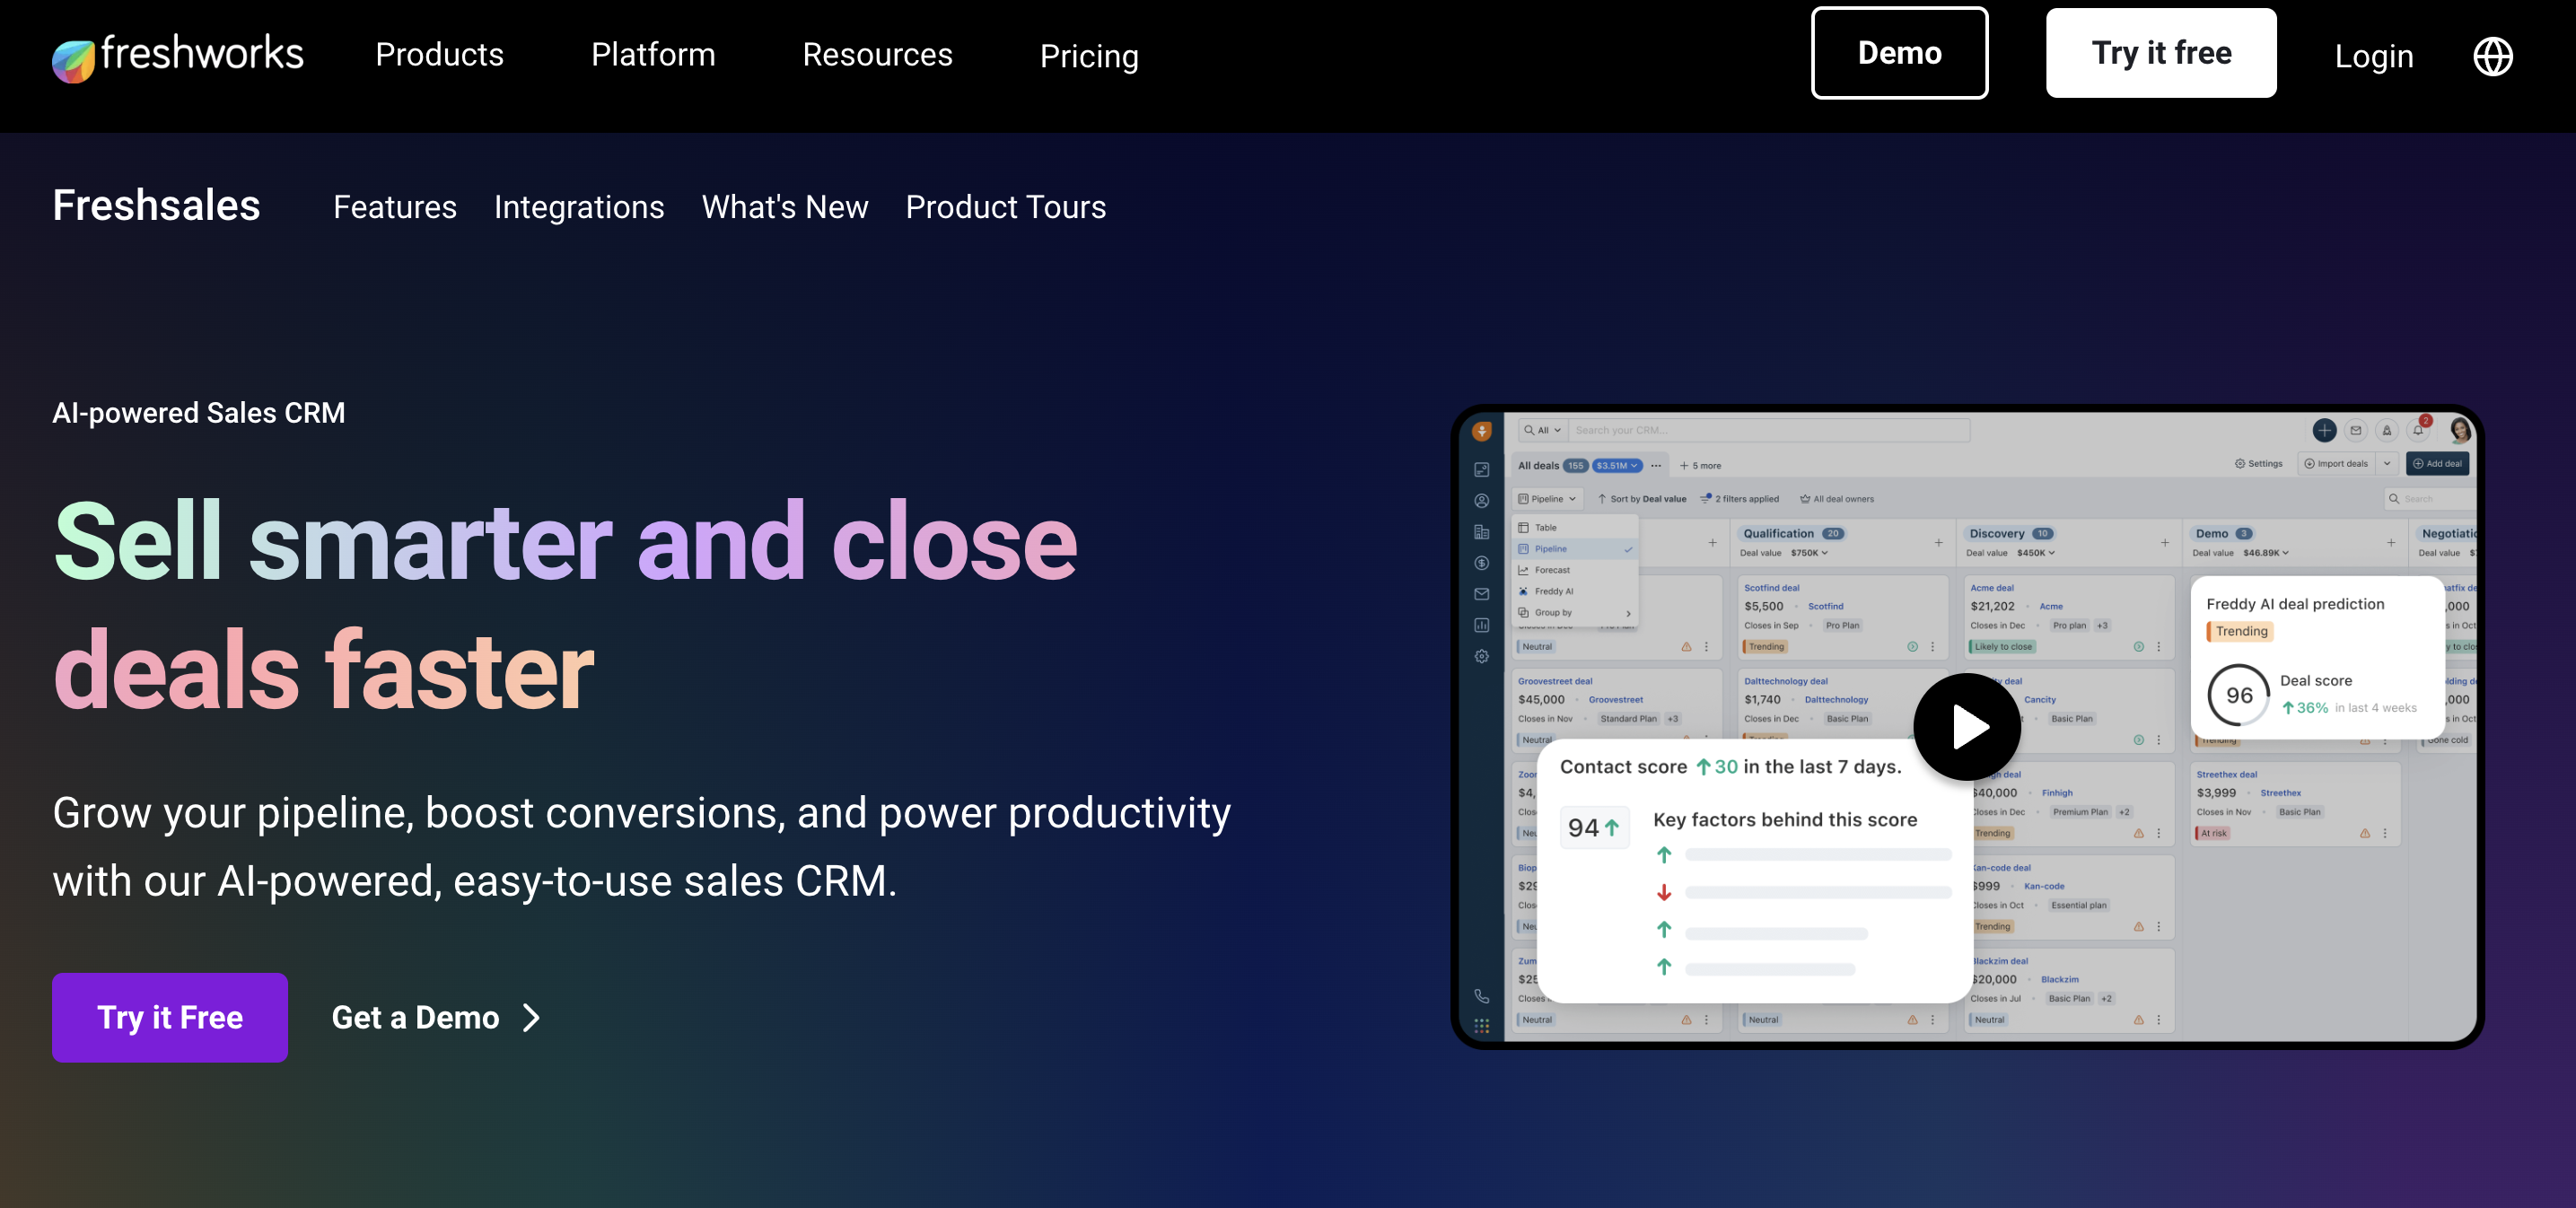The height and width of the screenshot is (1208, 2576).
Task: Open the Integrations tab
Action: (579, 207)
